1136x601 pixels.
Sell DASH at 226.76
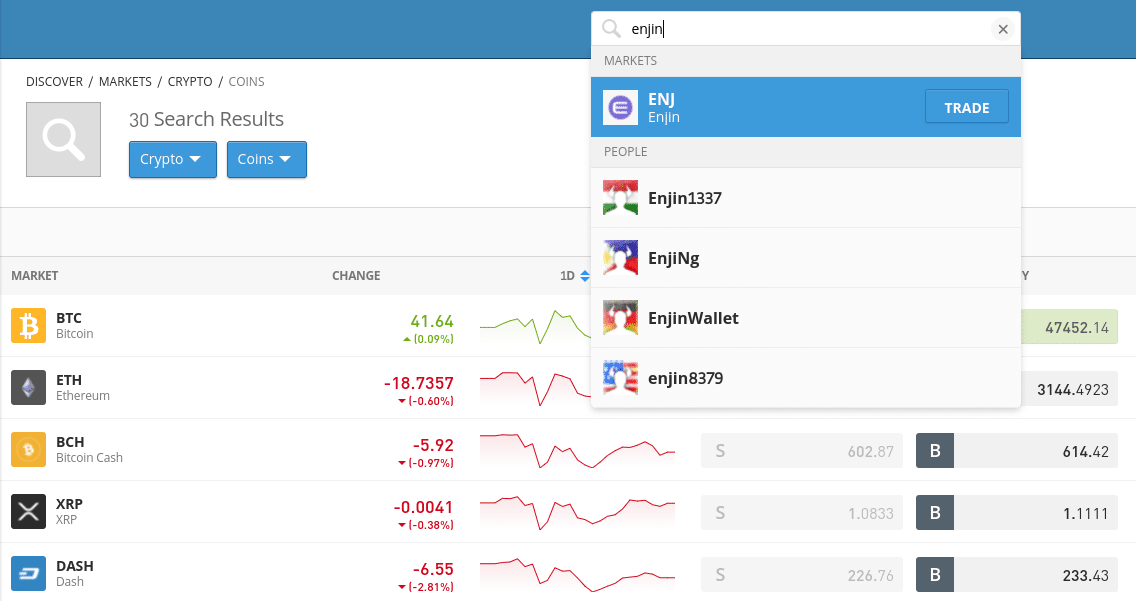[x=802, y=575]
